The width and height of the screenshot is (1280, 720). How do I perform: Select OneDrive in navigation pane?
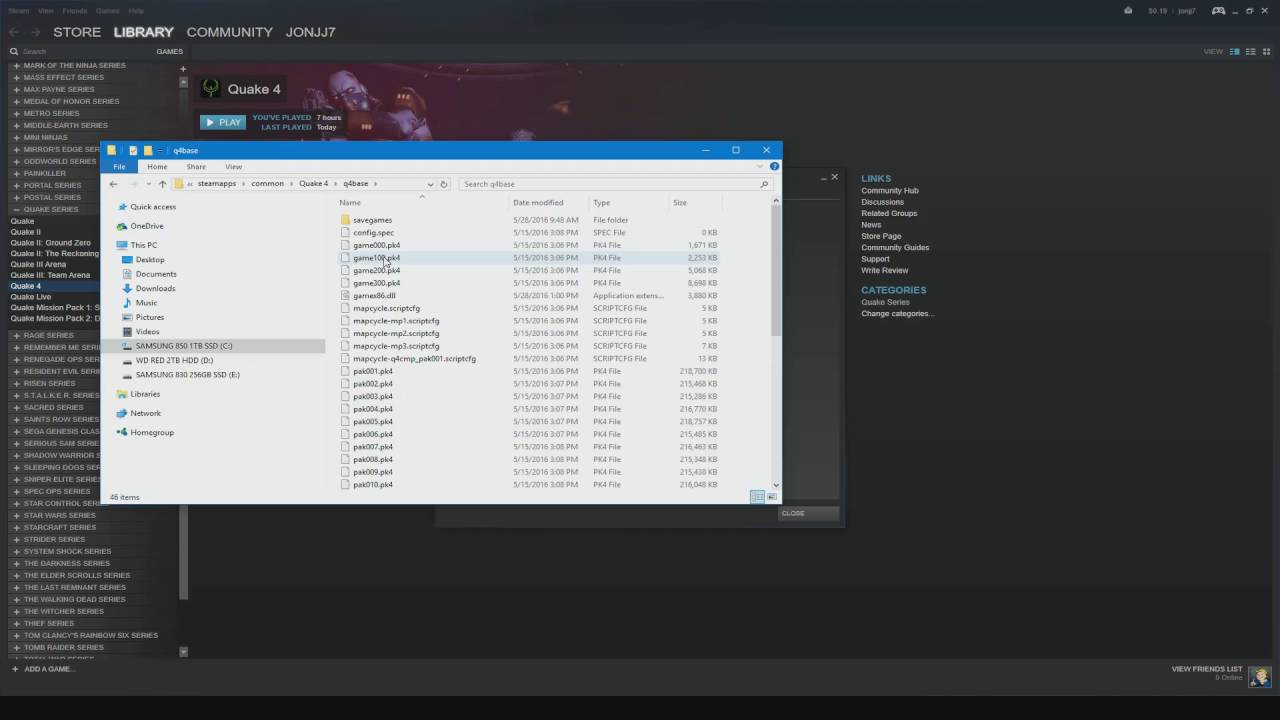tap(146, 226)
